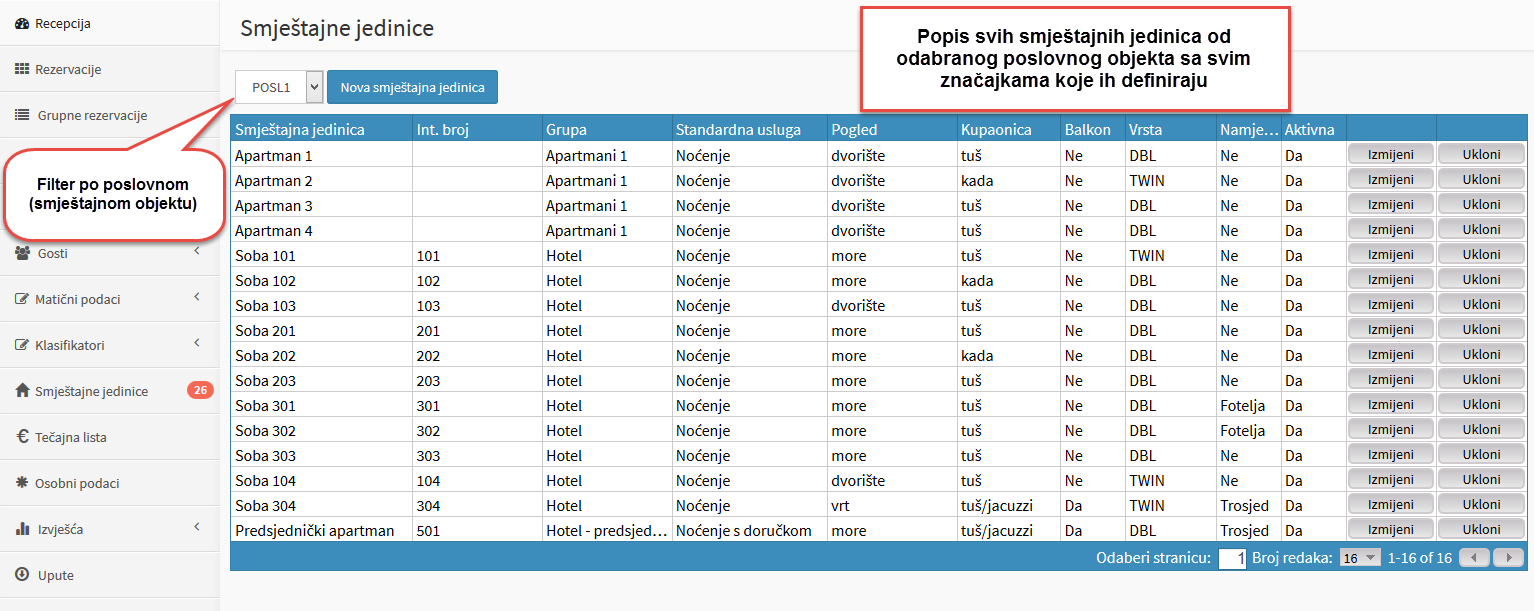Screen dimensions: 1534x611
Task: Click Izmijeni for Soba 104
Action: pos(1391,479)
